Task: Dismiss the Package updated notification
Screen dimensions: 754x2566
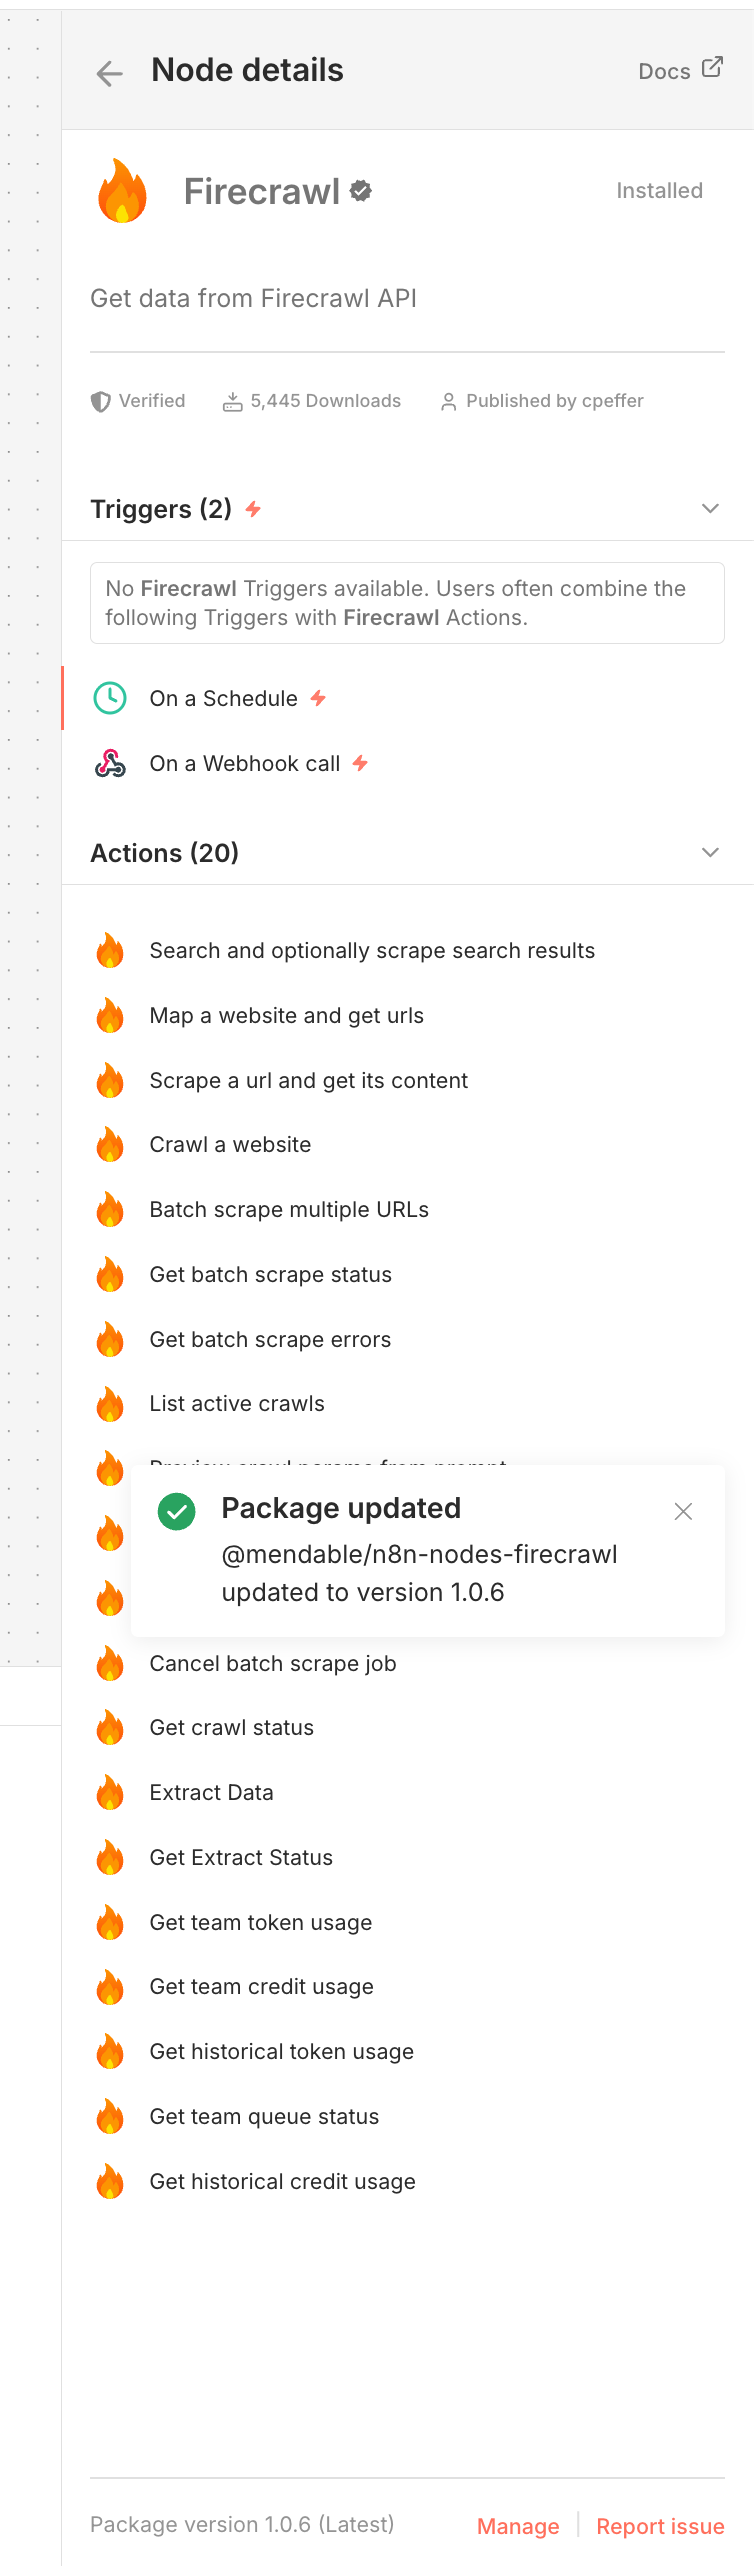Action: pos(683,1511)
